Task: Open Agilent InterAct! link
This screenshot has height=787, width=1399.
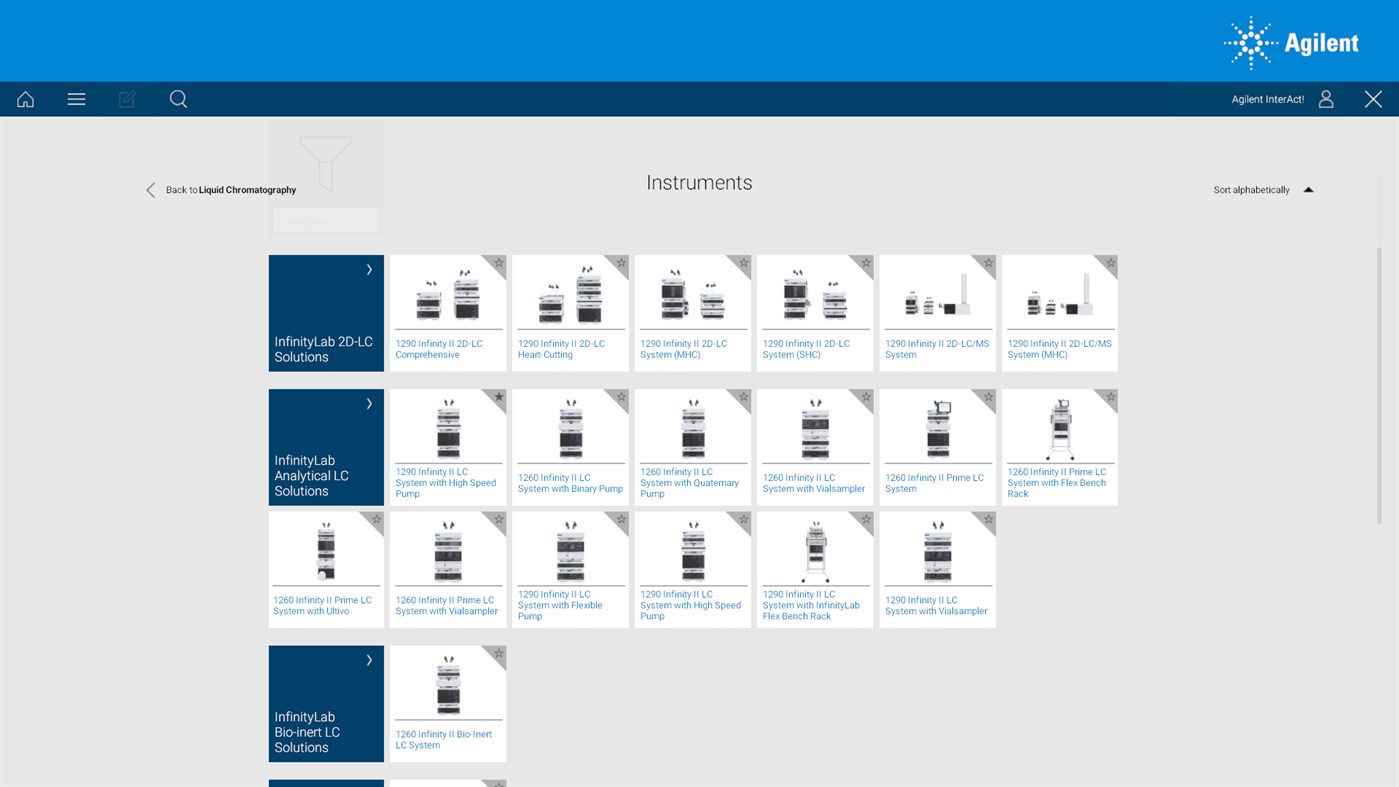Action: point(1268,99)
